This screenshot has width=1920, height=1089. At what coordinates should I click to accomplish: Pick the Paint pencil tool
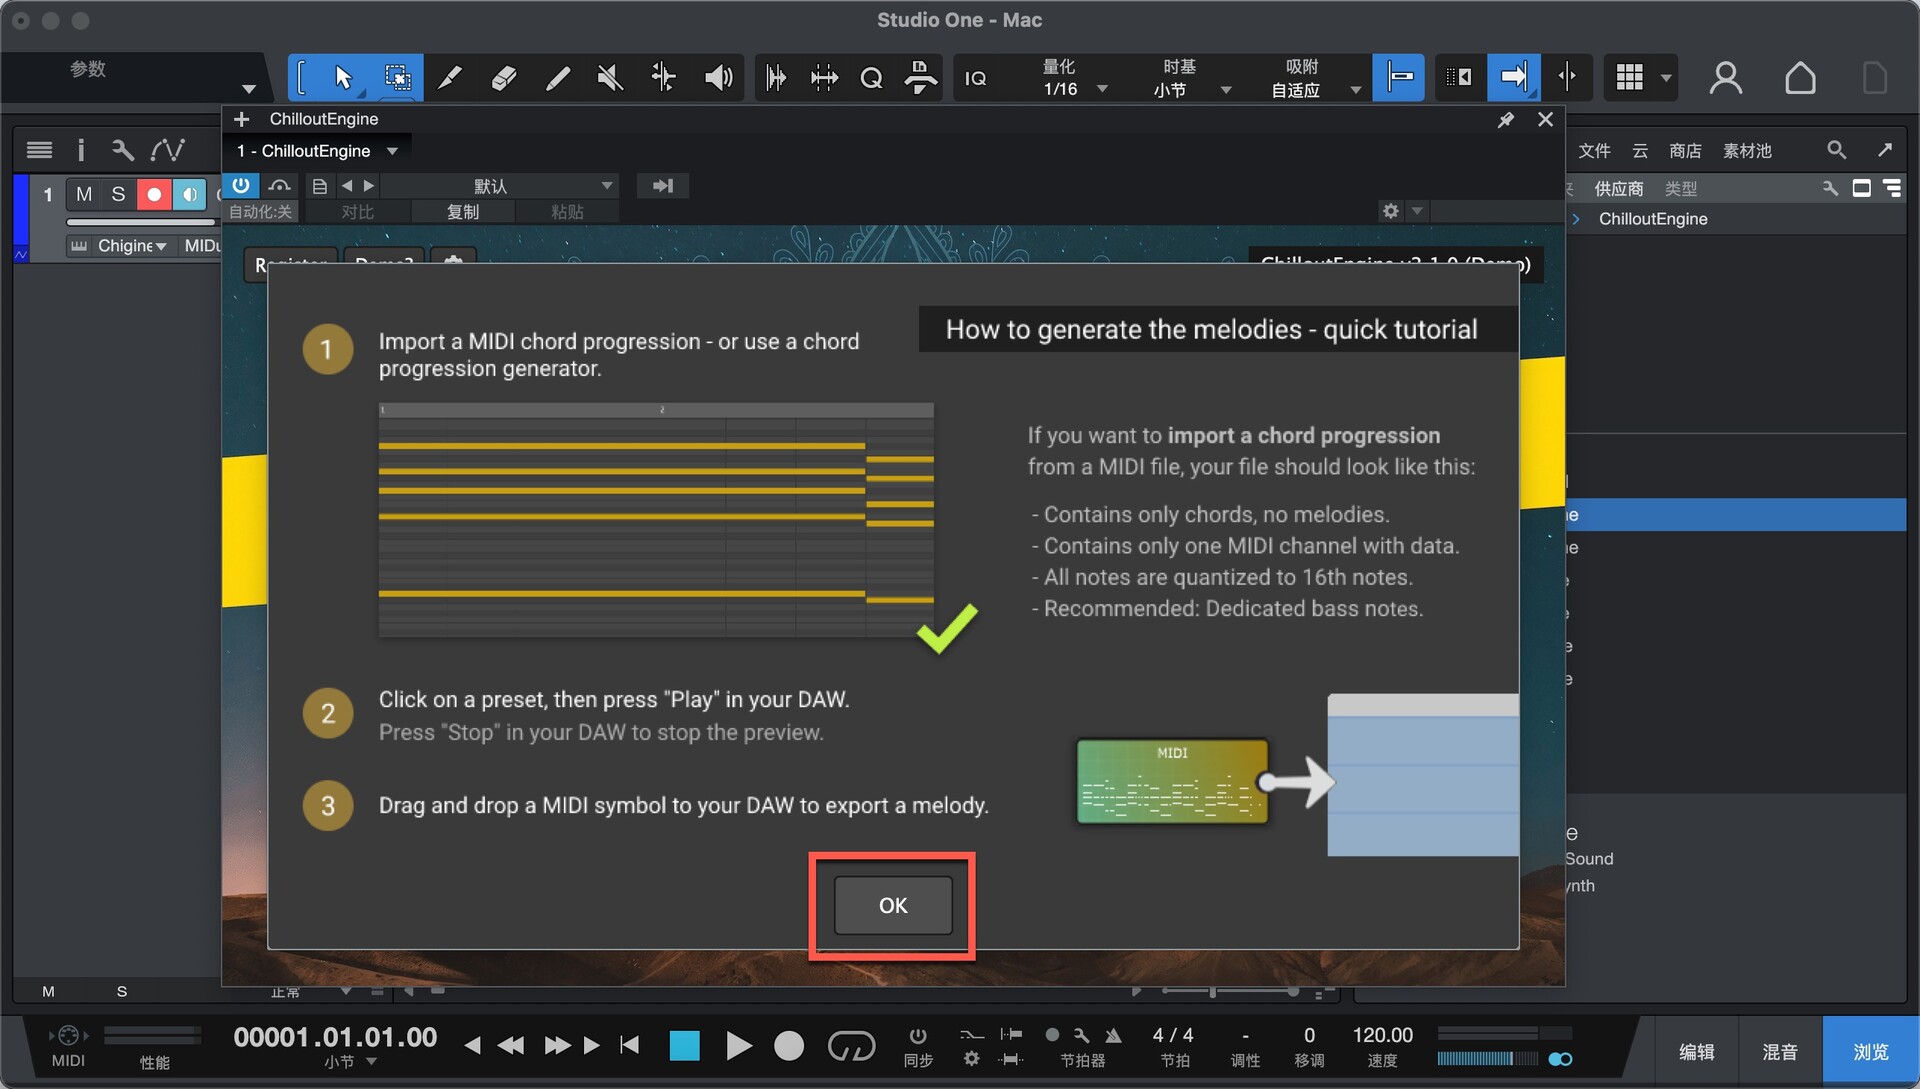[557, 77]
